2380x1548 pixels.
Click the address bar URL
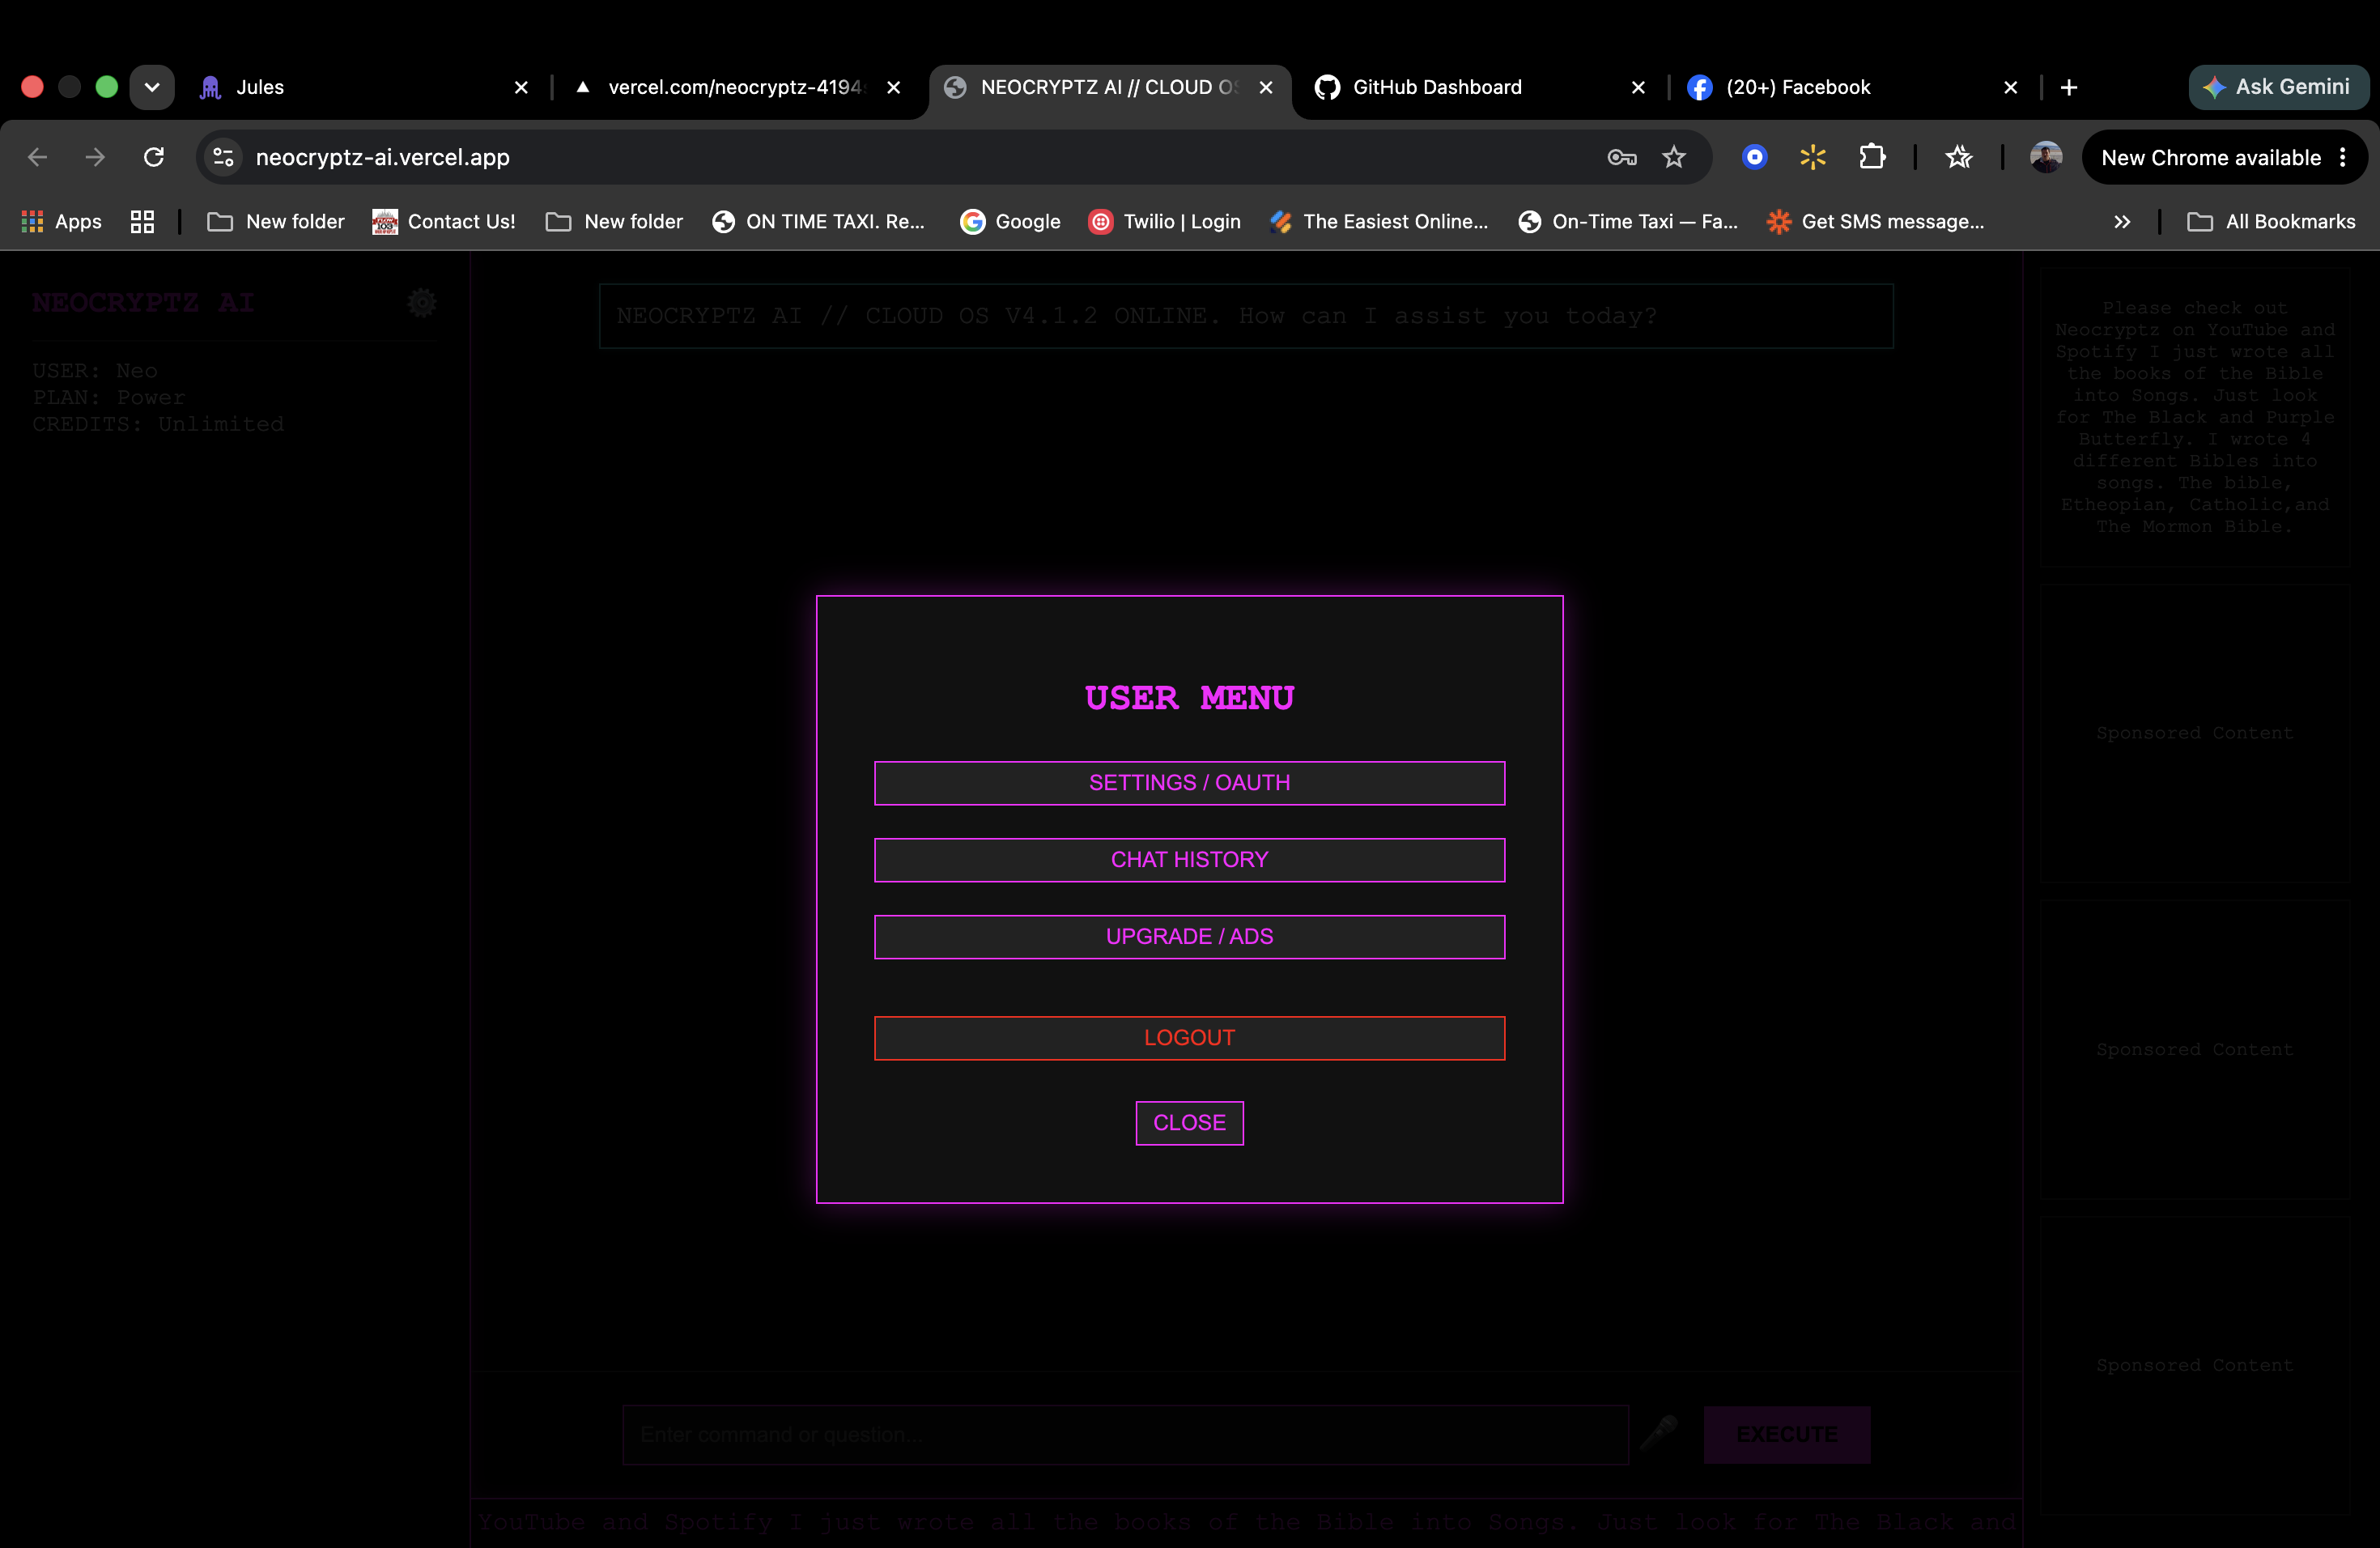[382, 157]
